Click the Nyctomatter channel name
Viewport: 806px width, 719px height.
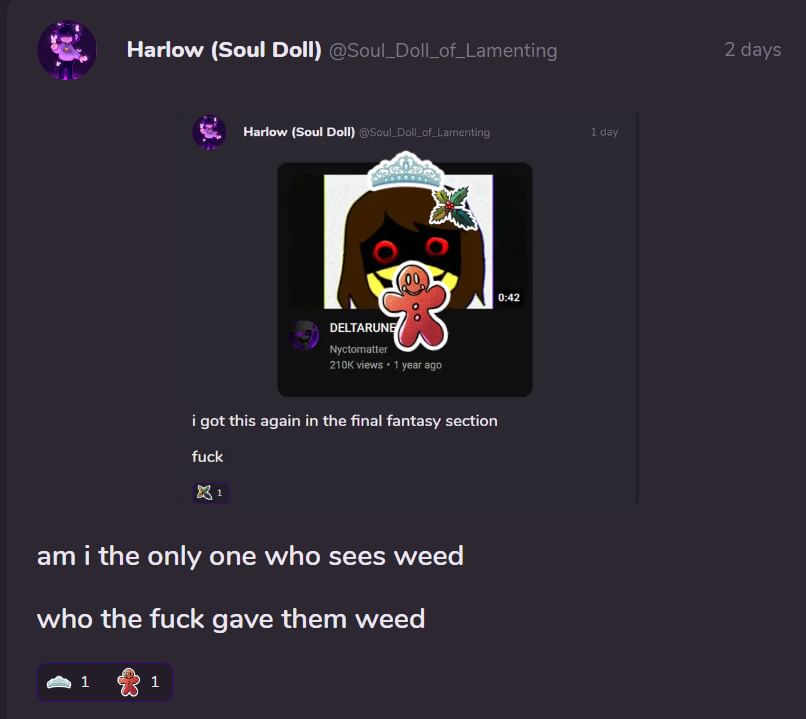358,349
